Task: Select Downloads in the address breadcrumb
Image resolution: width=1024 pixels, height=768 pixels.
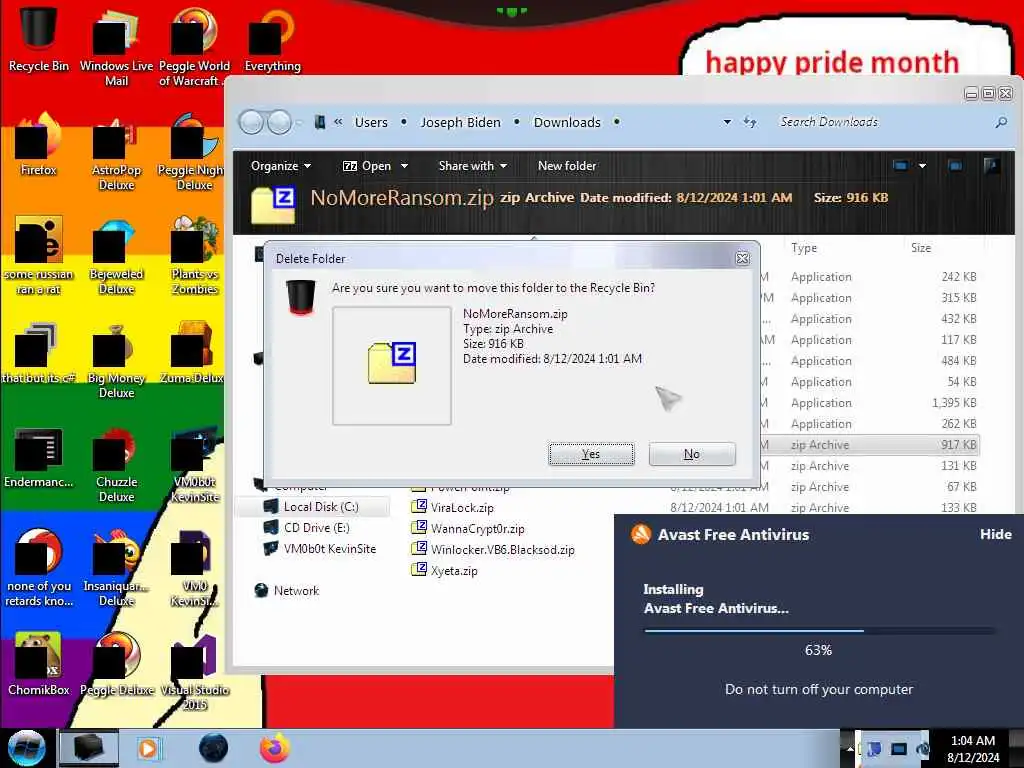Action: click(567, 122)
